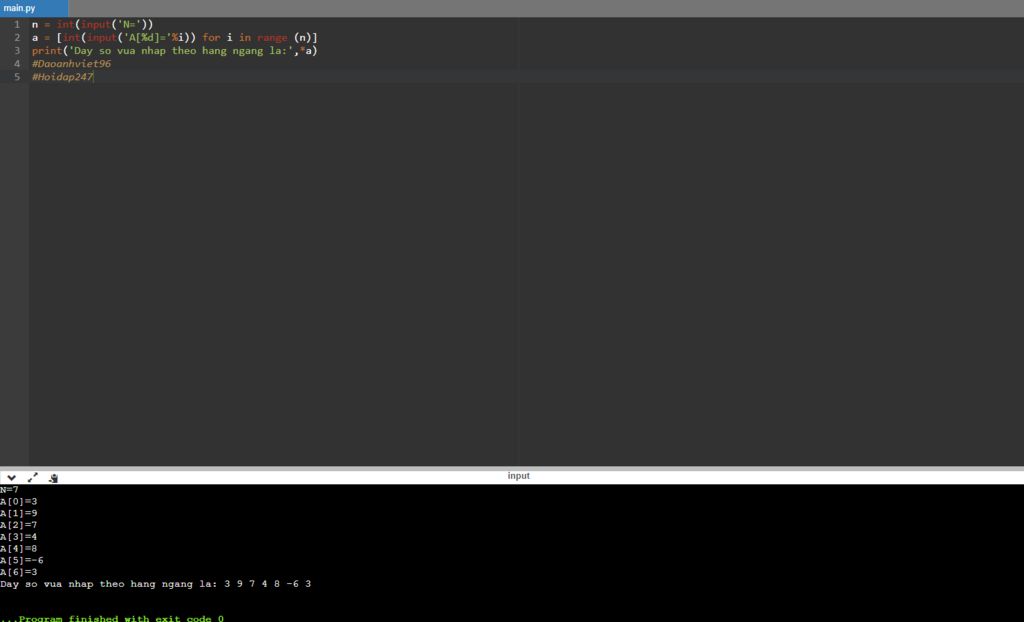Expand the console to full screen
This screenshot has width=1024, height=622.
click(x=33, y=478)
